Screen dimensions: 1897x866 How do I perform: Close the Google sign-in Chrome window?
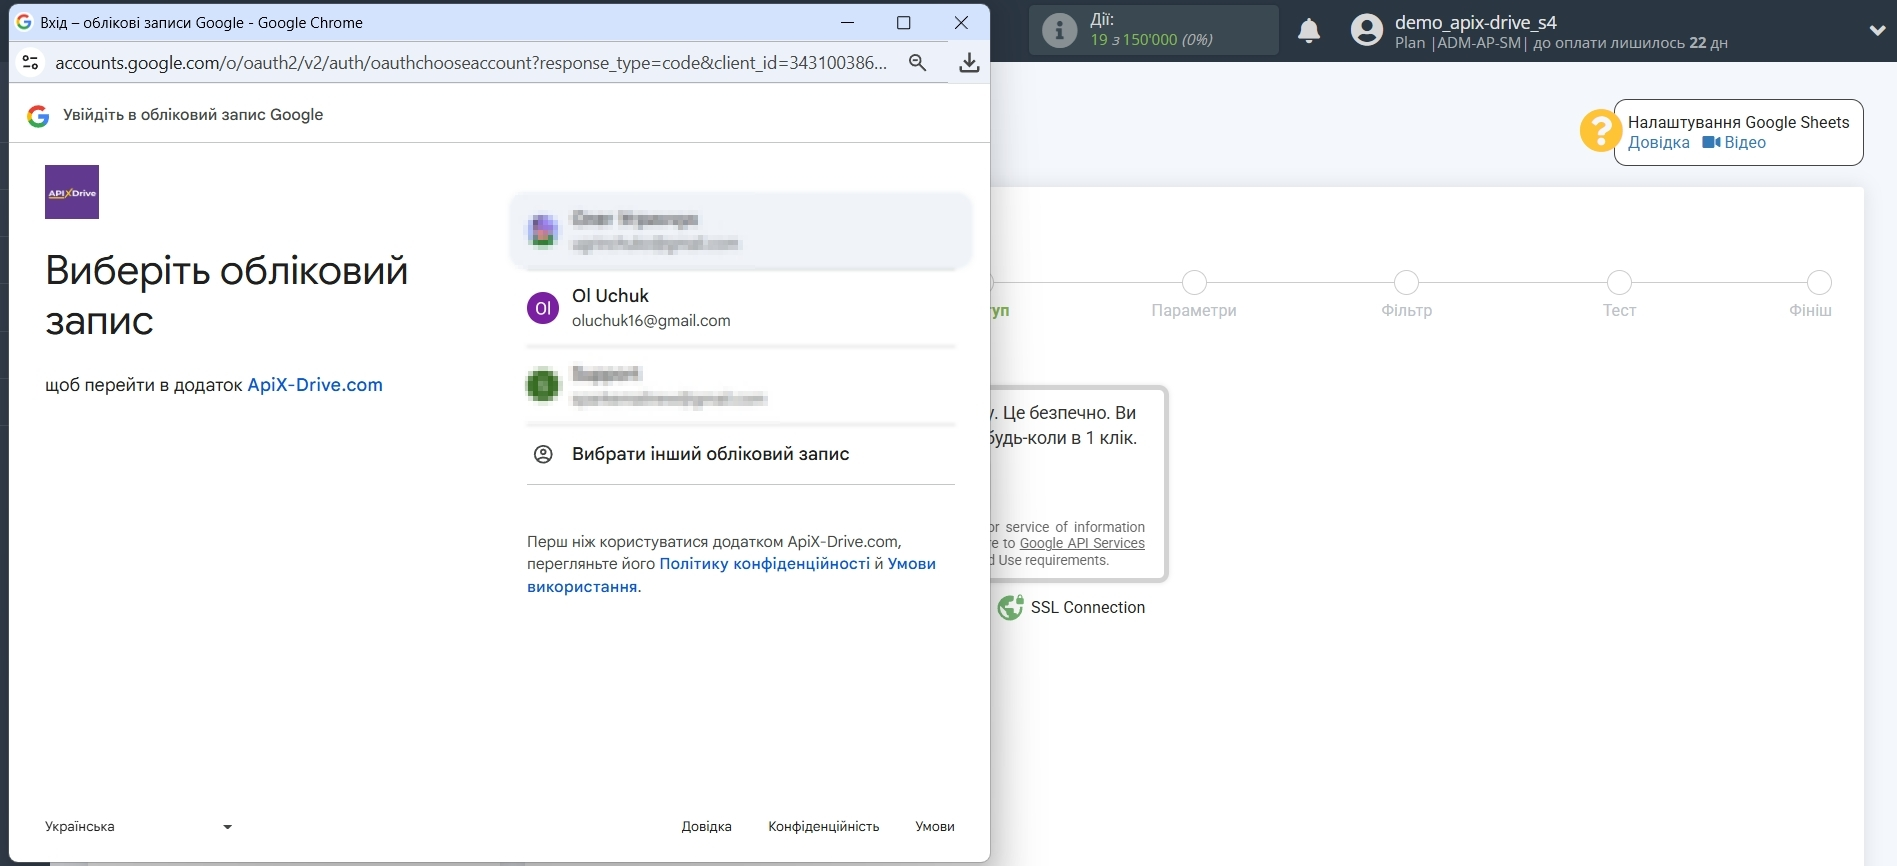[x=961, y=22]
